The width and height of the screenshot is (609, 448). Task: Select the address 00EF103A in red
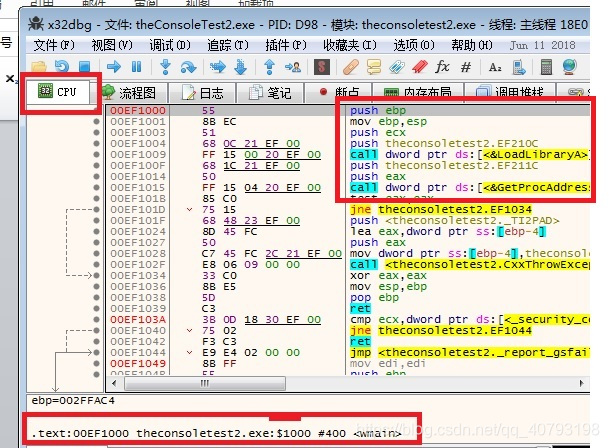[137, 319]
